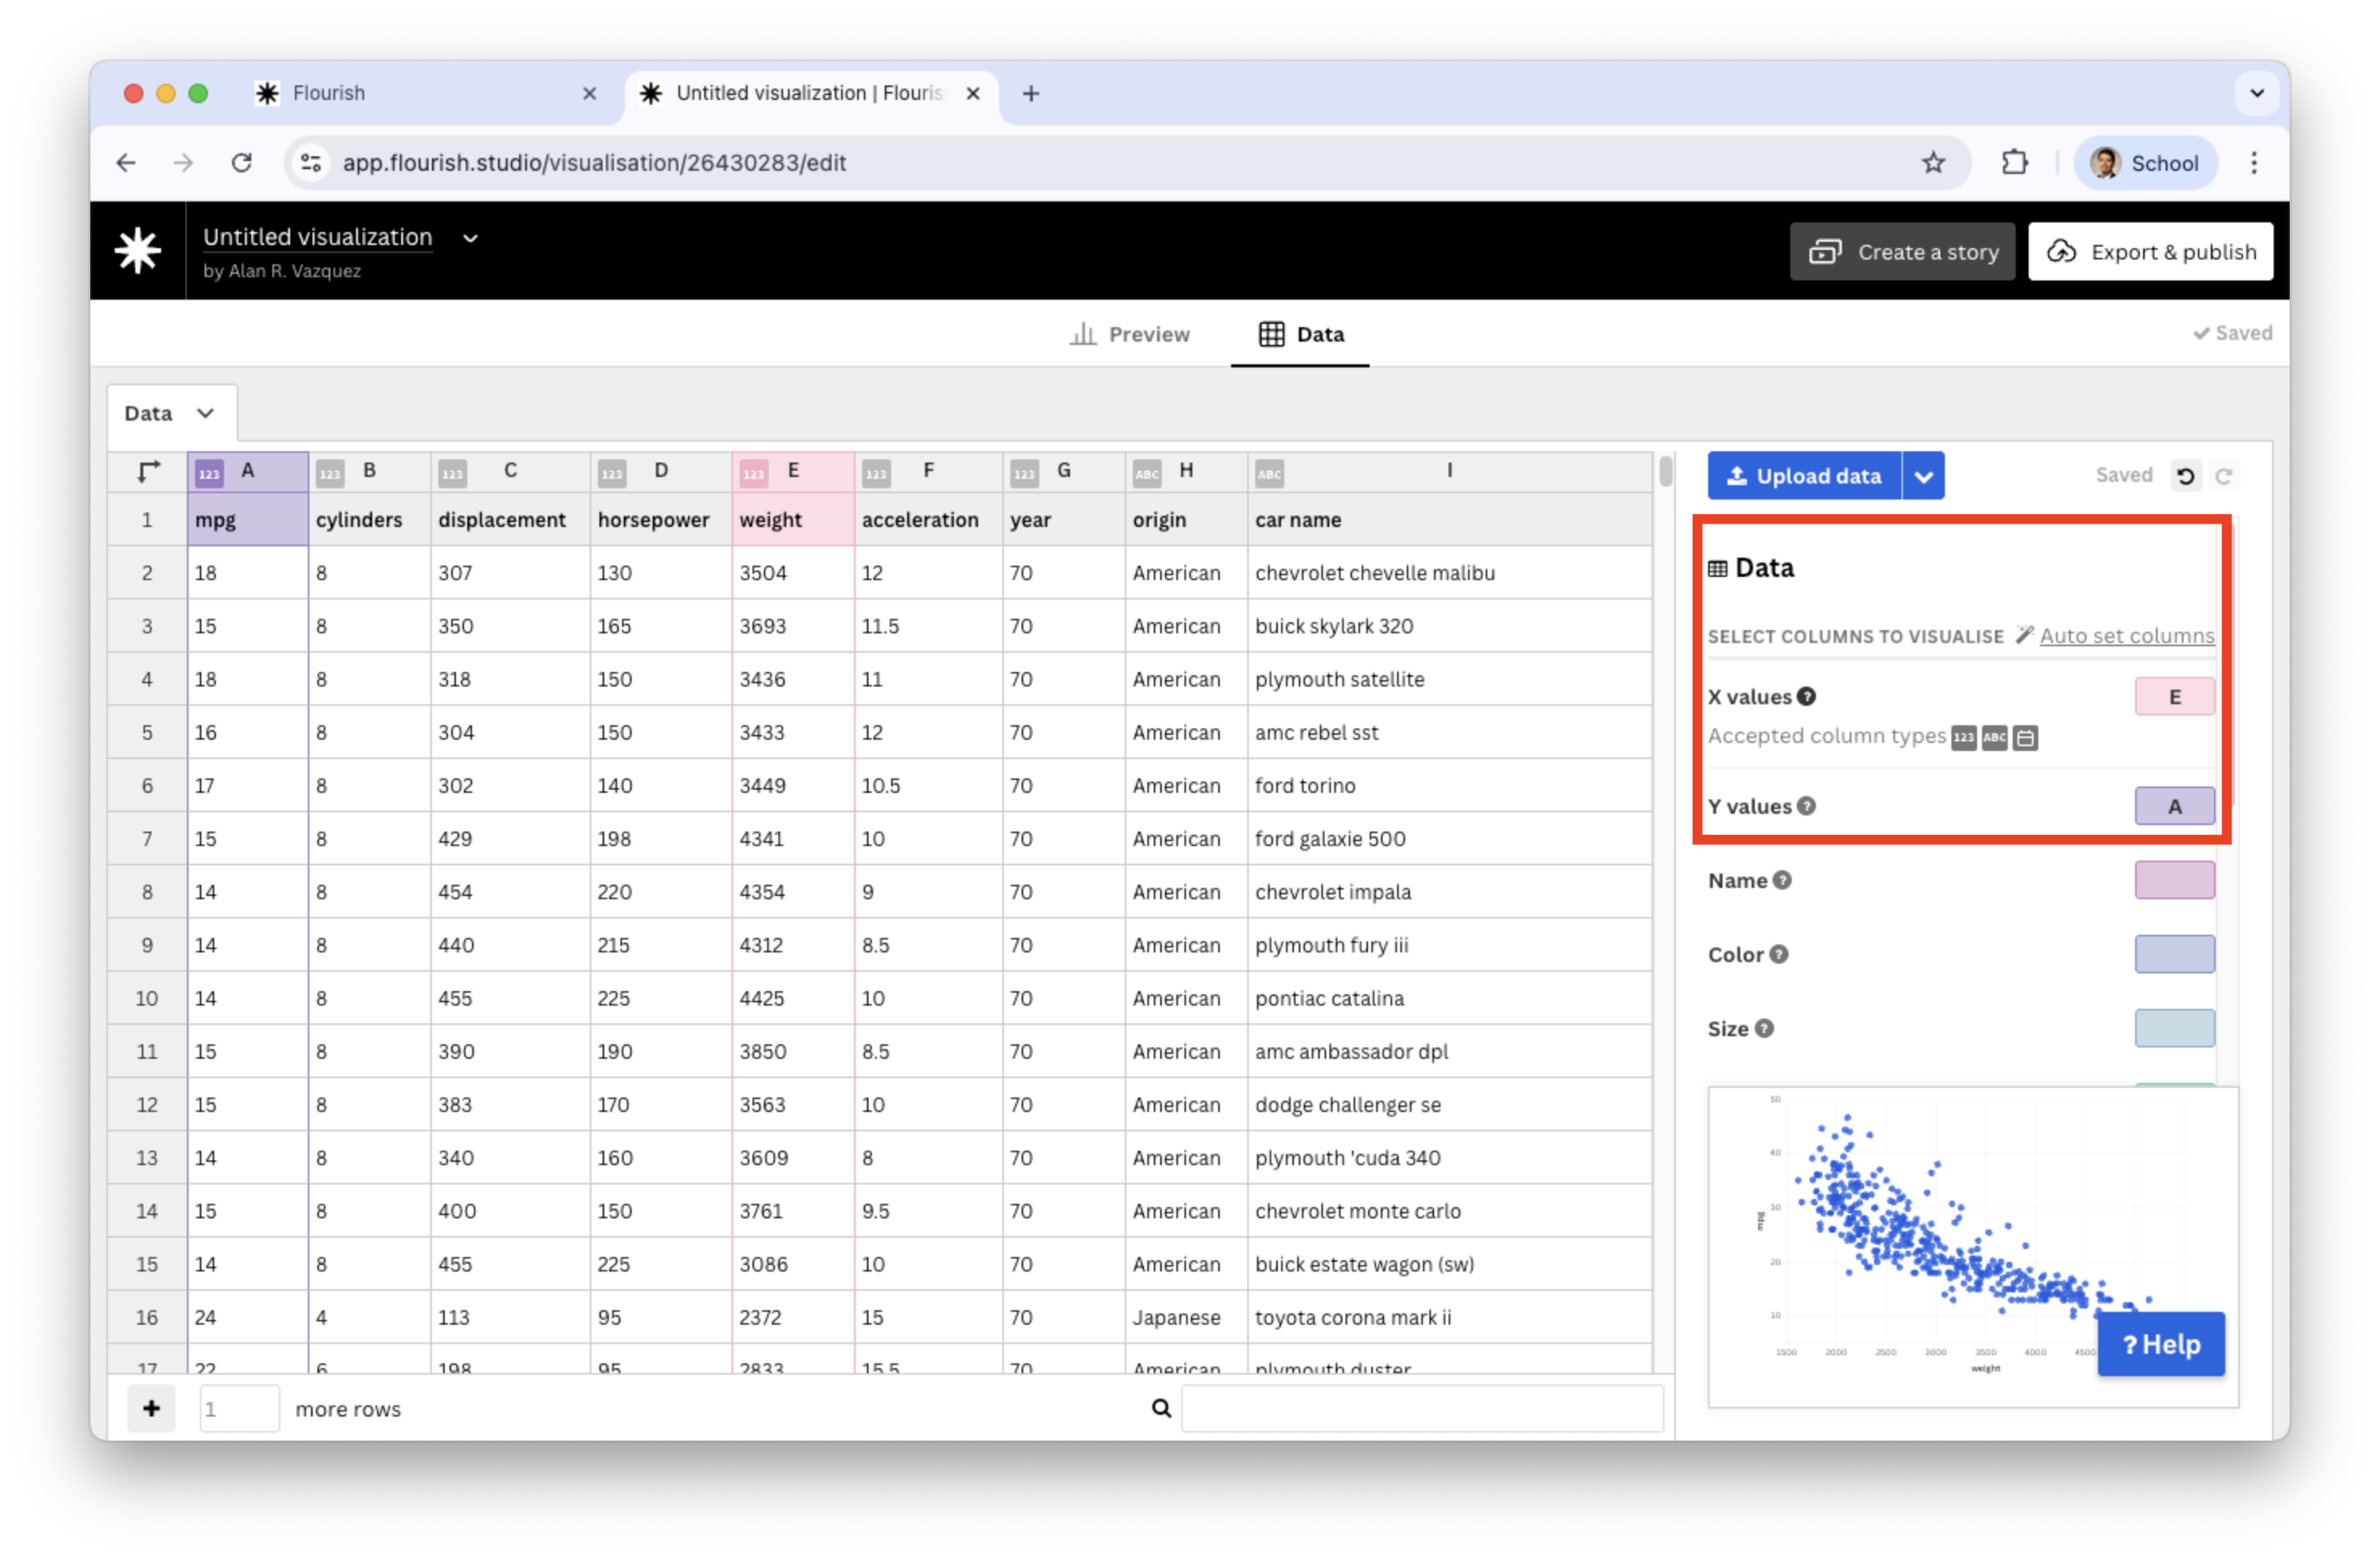Click the transpose data corner icon

tap(148, 471)
